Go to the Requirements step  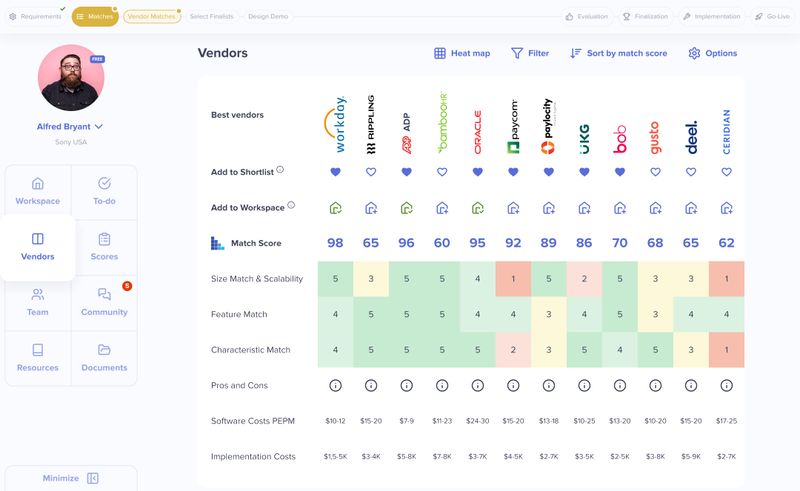tap(36, 16)
